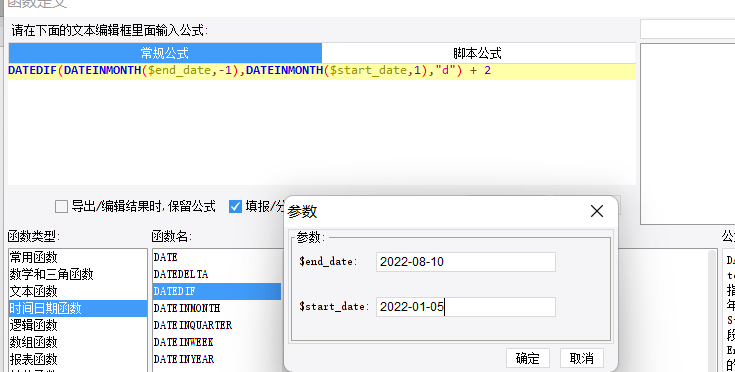Switch to the 常规公式 tab
The width and height of the screenshot is (735, 372).
pos(165,53)
